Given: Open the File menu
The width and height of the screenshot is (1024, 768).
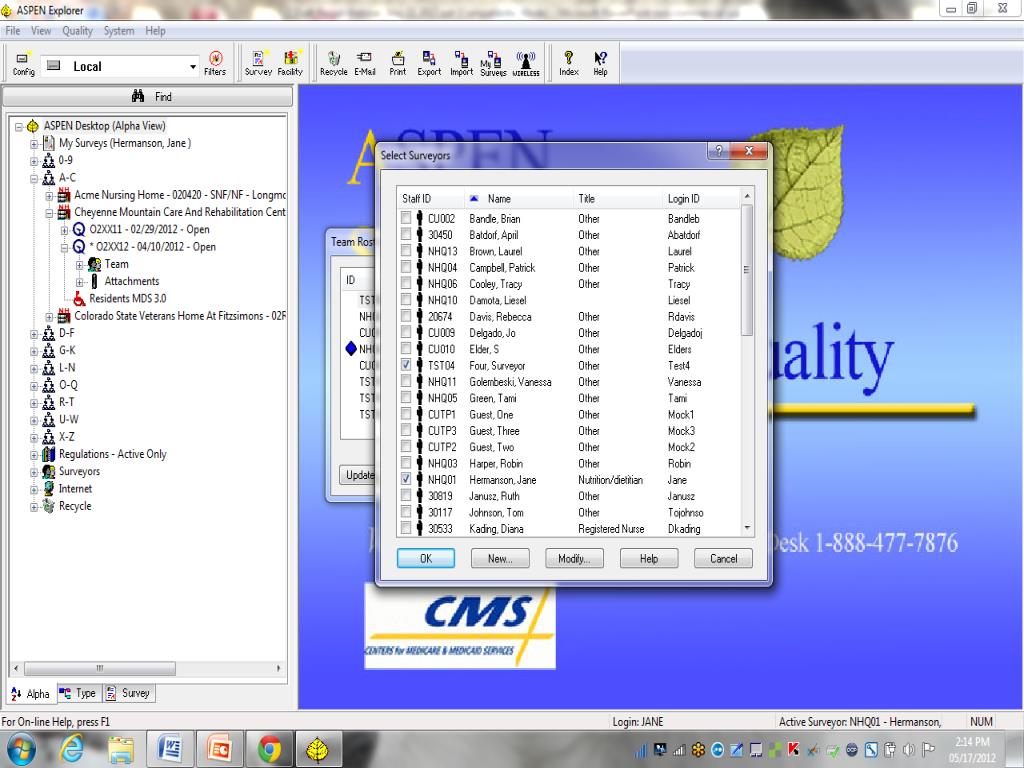Looking at the screenshot, I should [x=12, y=31].
